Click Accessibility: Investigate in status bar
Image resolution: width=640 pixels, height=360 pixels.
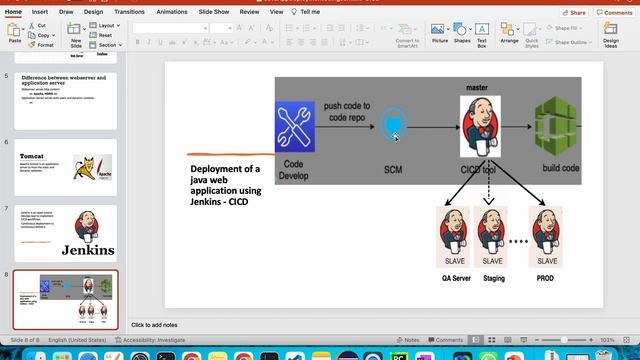[150, 340]
